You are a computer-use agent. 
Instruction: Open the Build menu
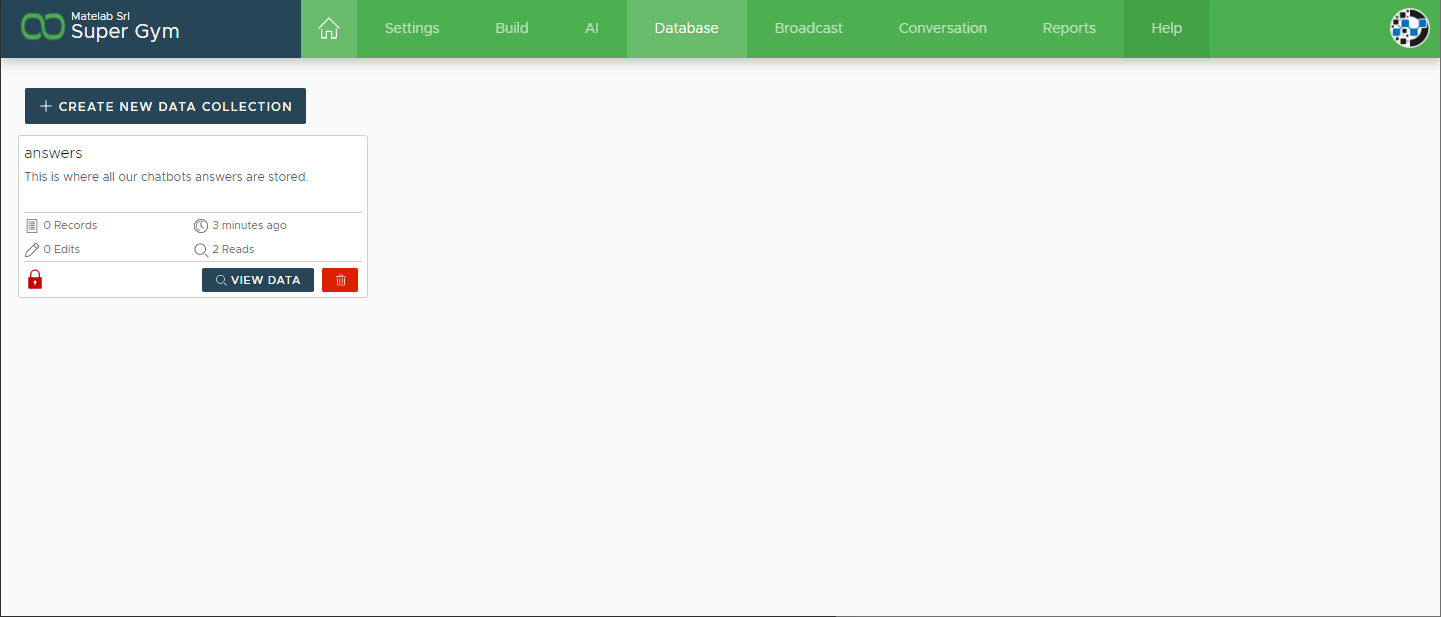pos(512,29)
